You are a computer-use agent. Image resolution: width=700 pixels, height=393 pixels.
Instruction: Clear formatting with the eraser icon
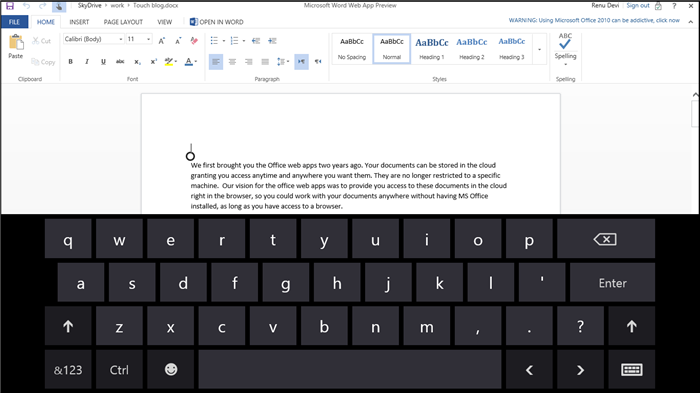point(194,41)
